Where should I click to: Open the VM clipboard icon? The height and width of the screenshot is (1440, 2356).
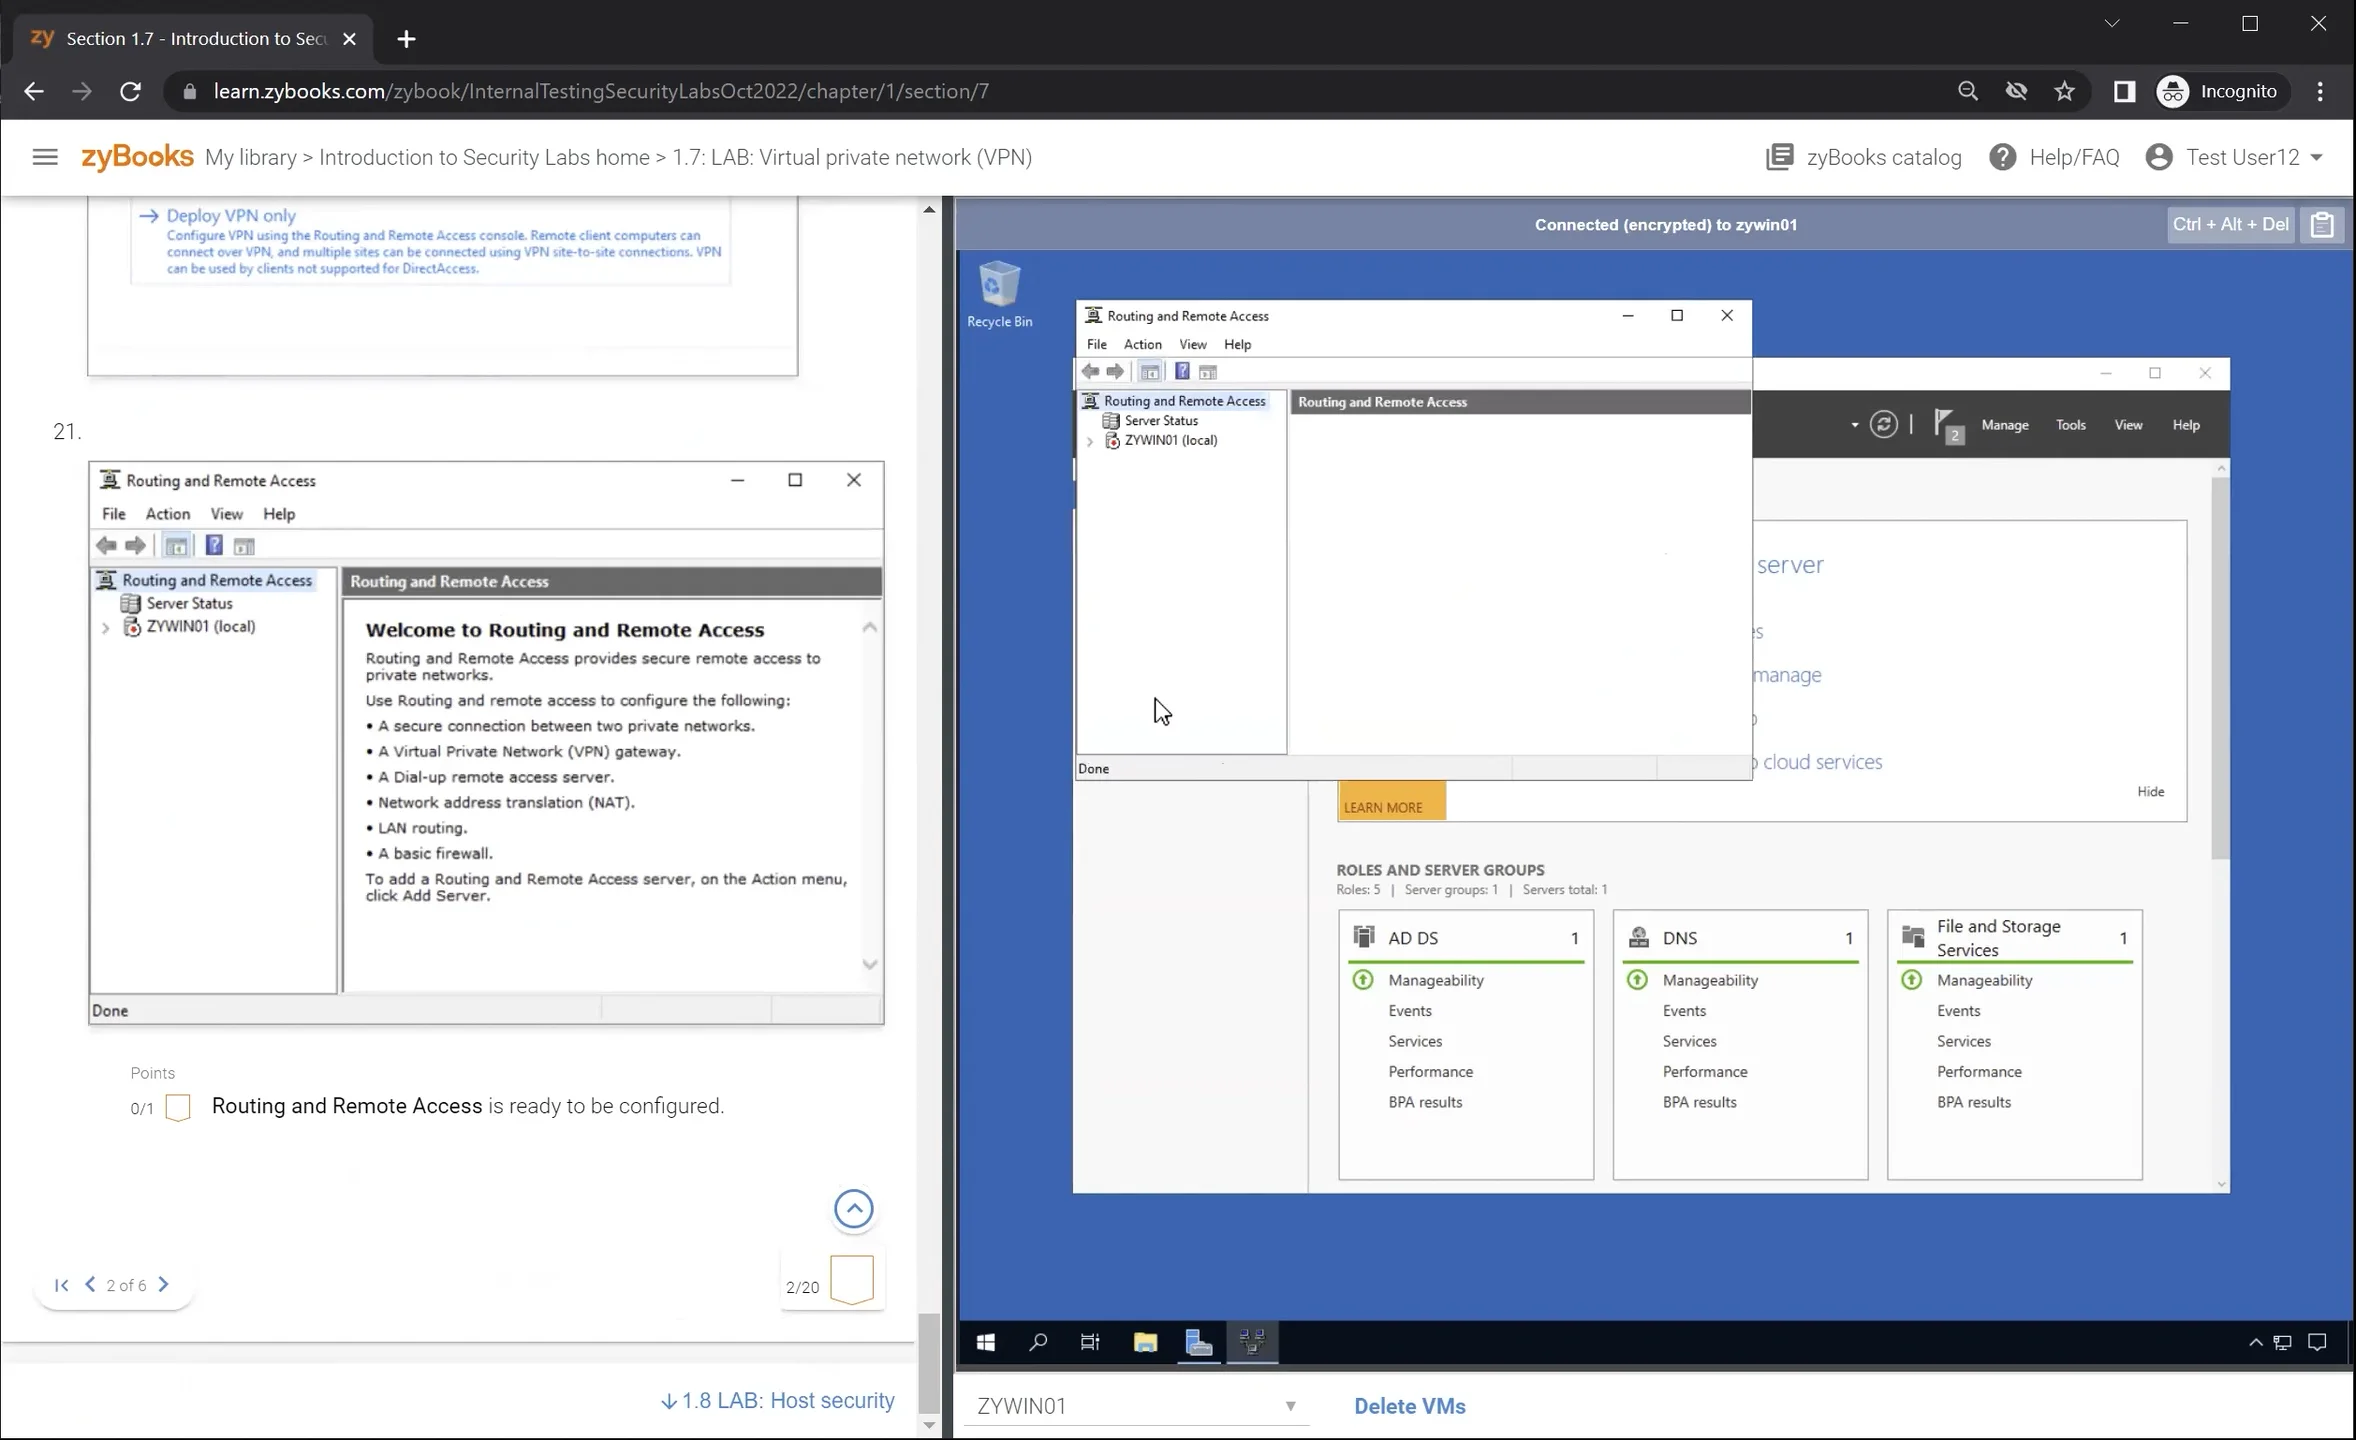coord(2322,225)
